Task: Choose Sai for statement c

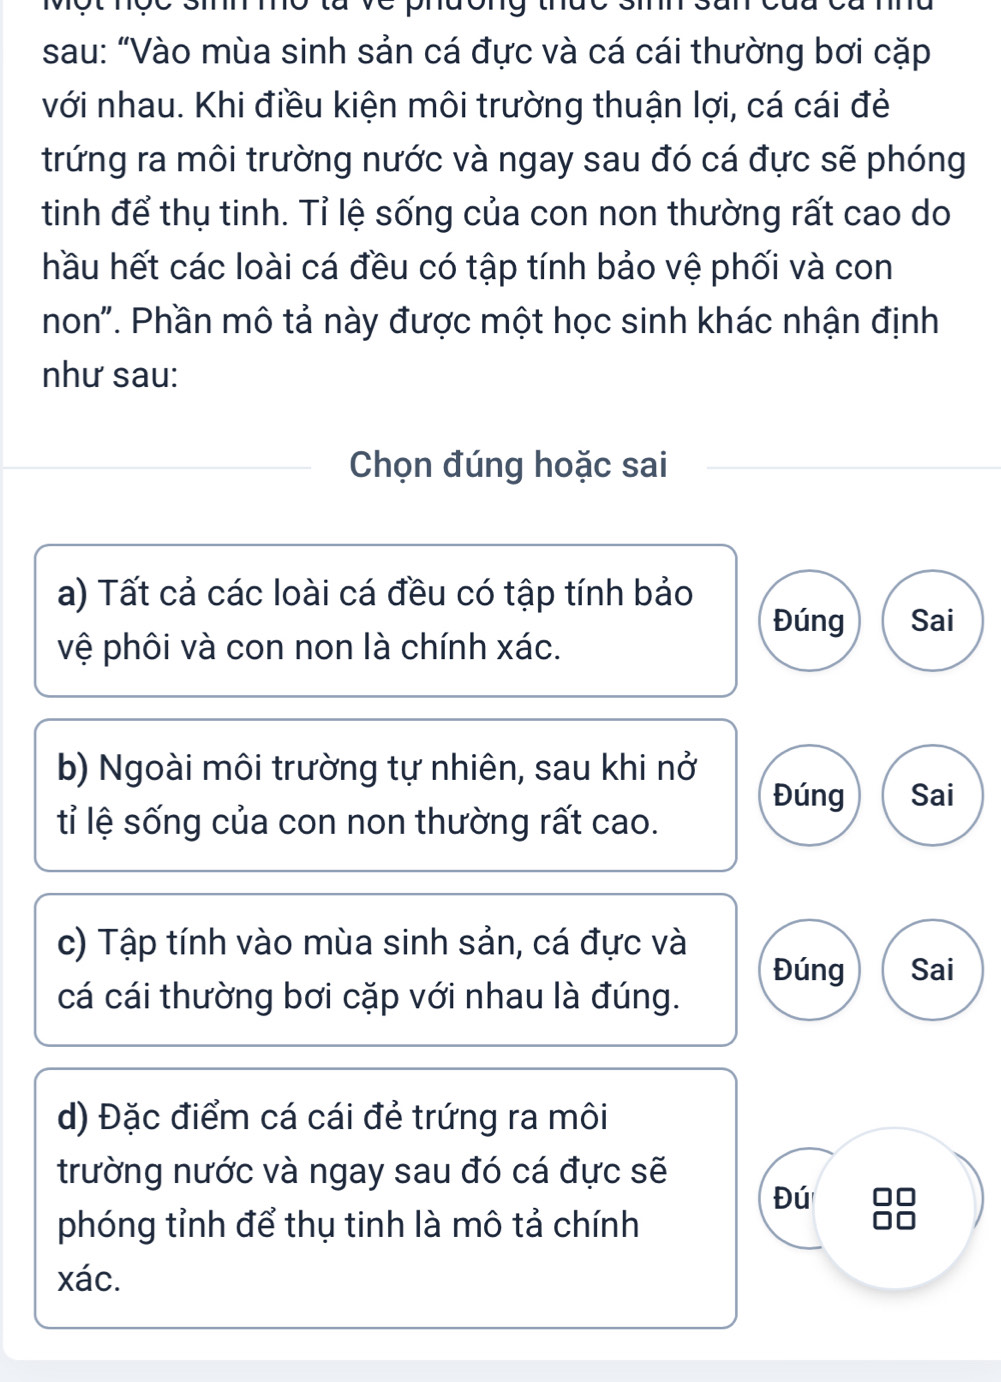Action: pyautogui.click(x=933, y=970)
